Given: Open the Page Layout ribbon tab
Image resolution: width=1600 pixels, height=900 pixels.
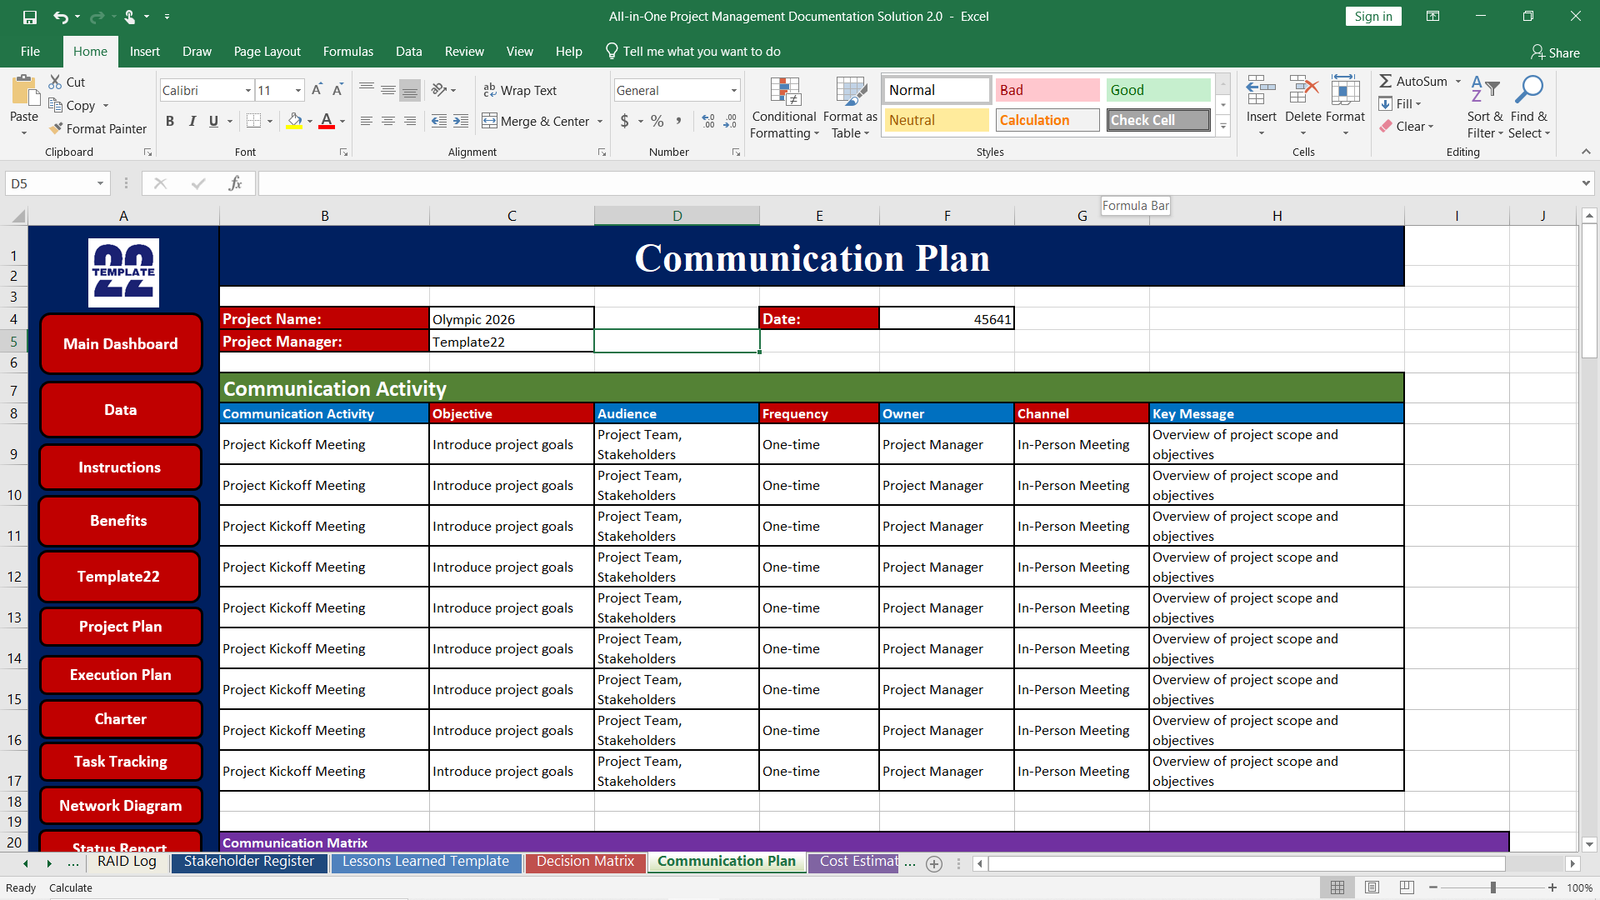Looking at the screenshot, I should pos(267,51).
